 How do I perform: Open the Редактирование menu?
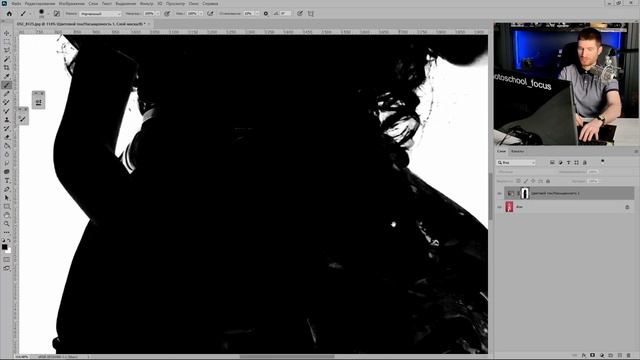pos(40,3)
